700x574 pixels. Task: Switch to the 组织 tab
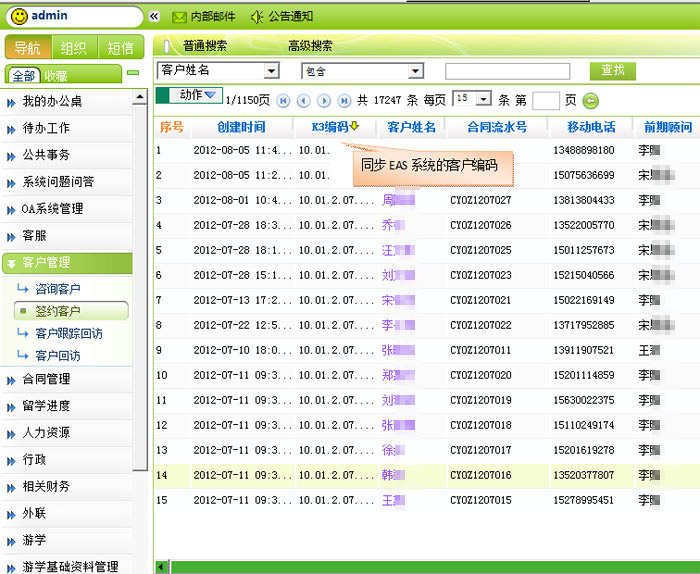coord(75,47)
